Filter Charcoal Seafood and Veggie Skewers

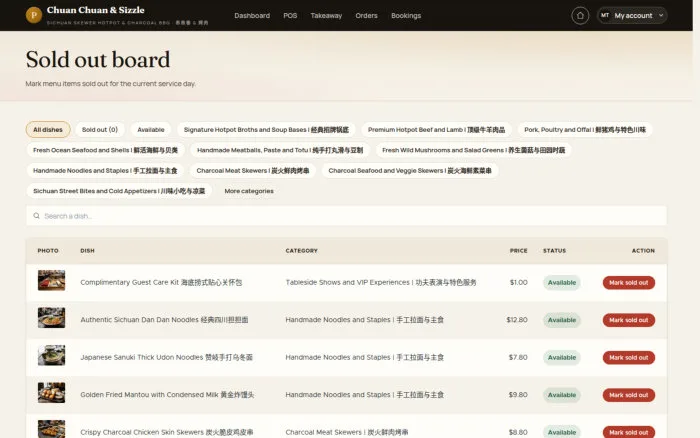click(x=410, y=171)
